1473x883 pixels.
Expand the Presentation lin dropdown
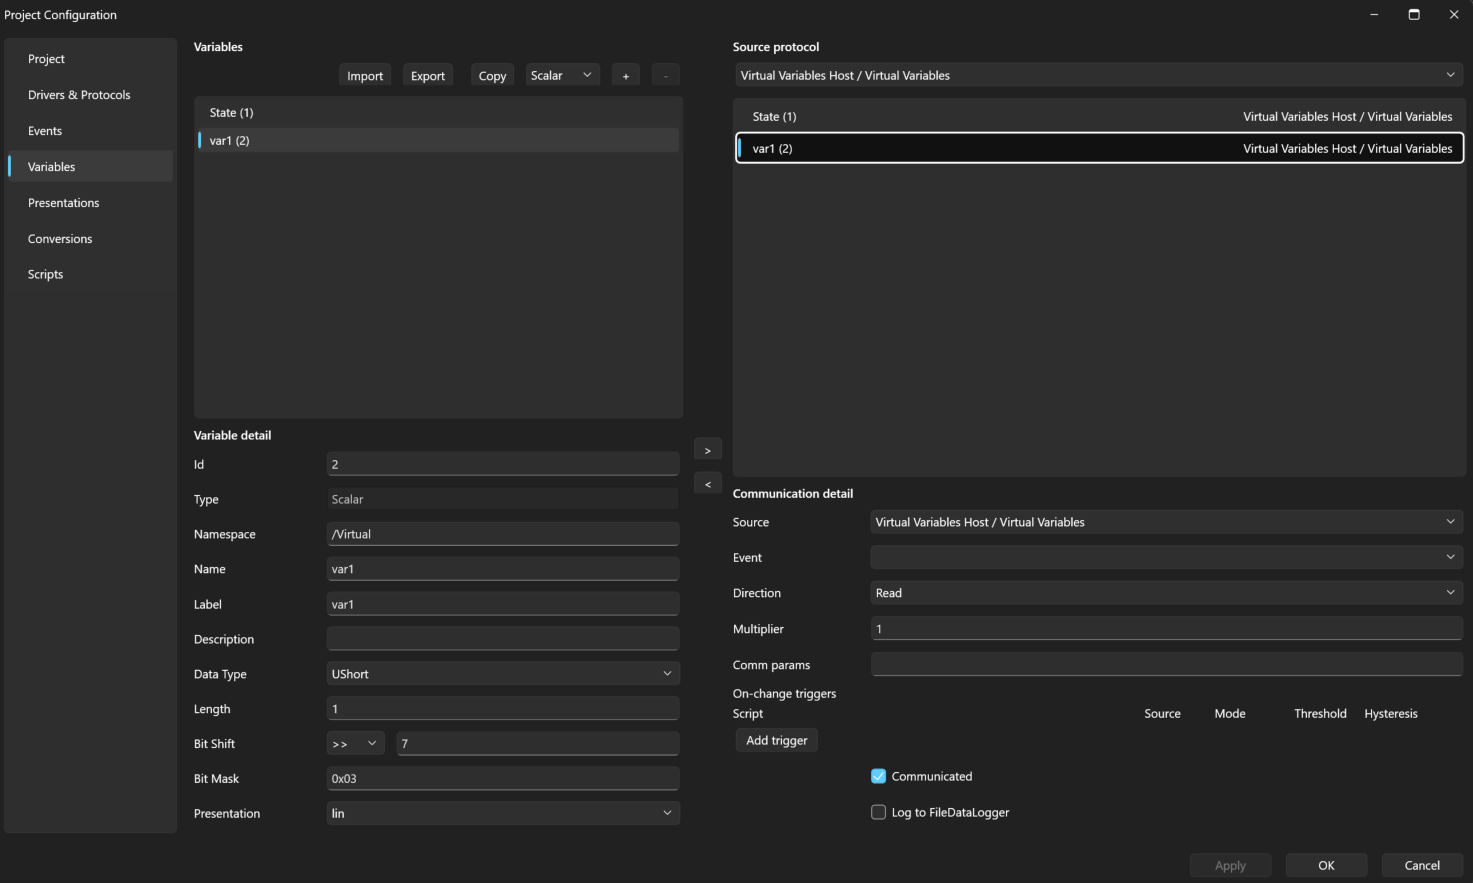coord(503,813)
